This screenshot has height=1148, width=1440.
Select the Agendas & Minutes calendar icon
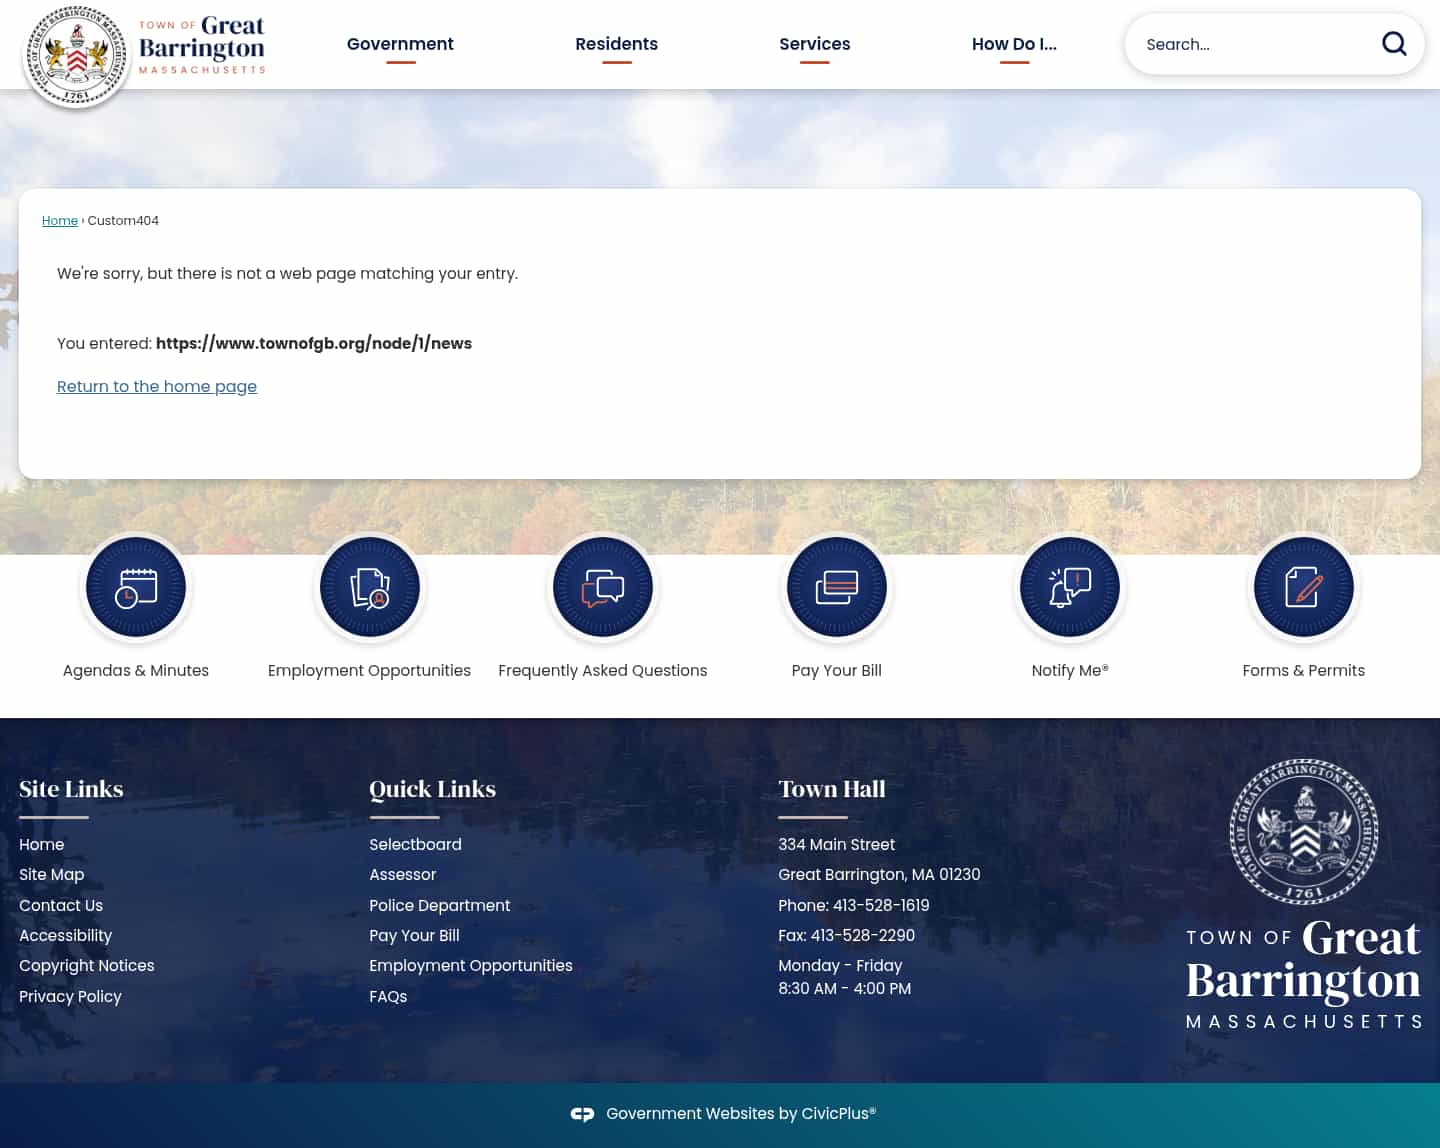[x=136, y=587]
